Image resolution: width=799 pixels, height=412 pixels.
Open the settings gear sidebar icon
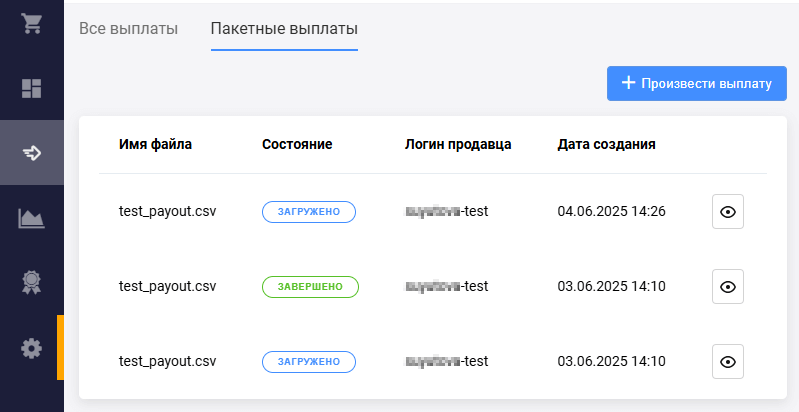point(31,348)
